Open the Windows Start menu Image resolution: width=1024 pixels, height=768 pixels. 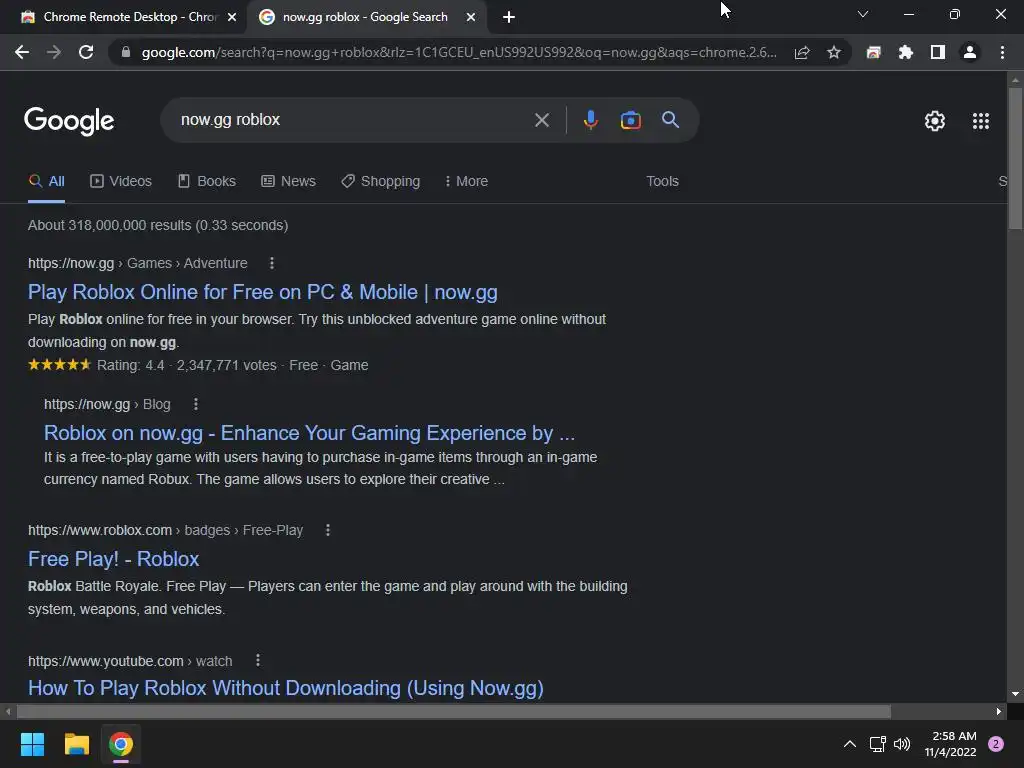coord(32,744)
